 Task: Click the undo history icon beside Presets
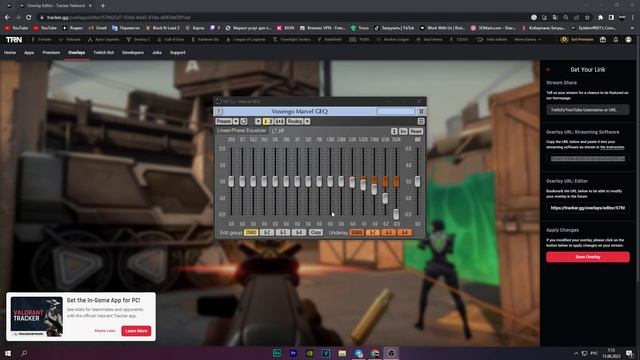(244, 121)
